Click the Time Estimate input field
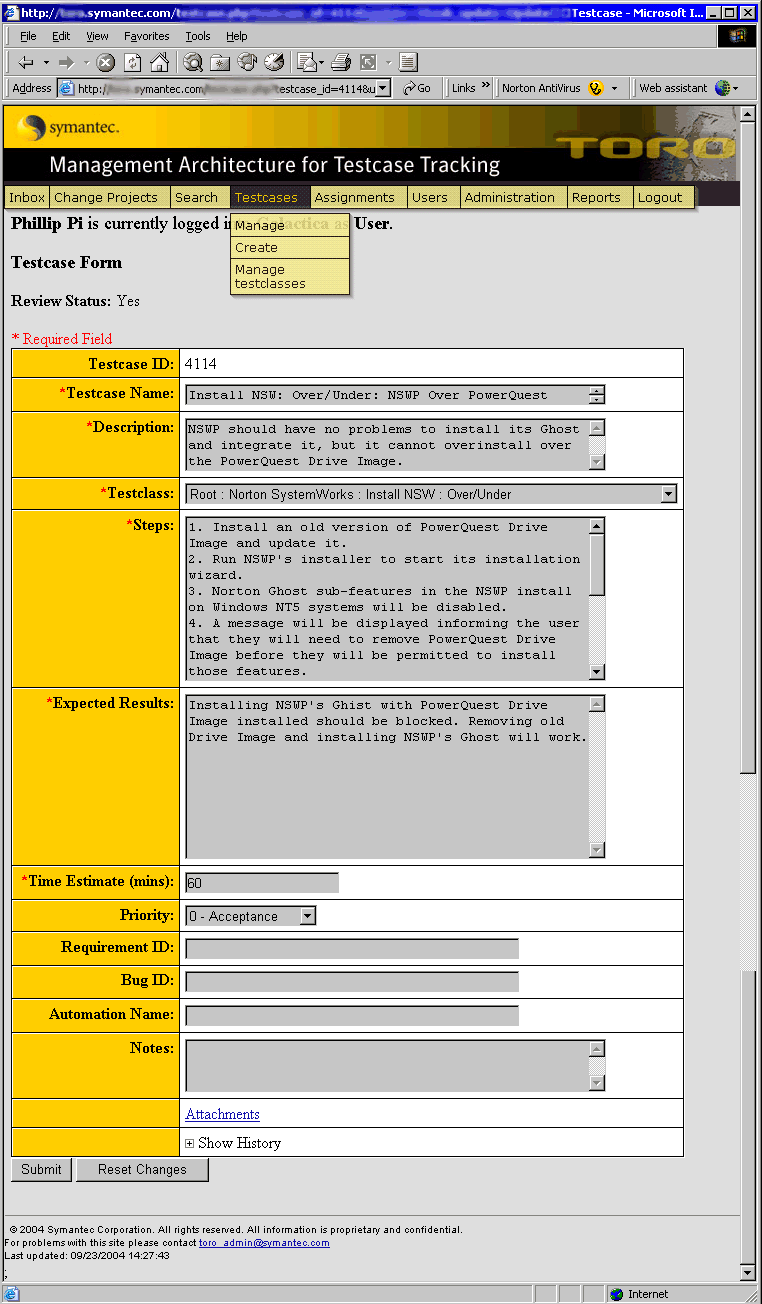762x1304 pixels. point(262,882)
